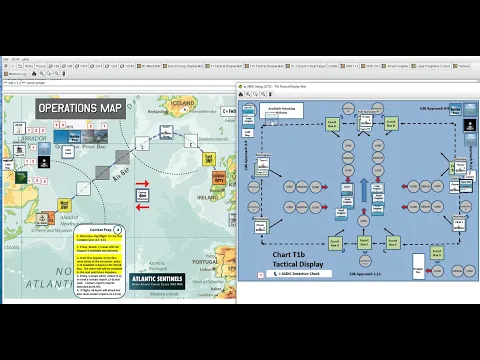Click zoom in icon in Tactical Display window

(248, 94)
